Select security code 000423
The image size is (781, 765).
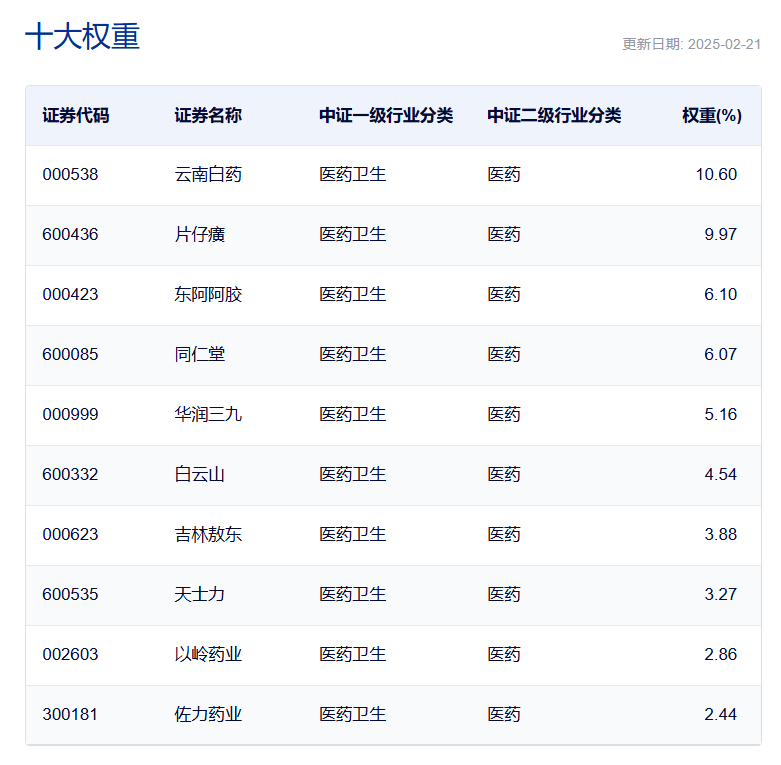(70, 295)
